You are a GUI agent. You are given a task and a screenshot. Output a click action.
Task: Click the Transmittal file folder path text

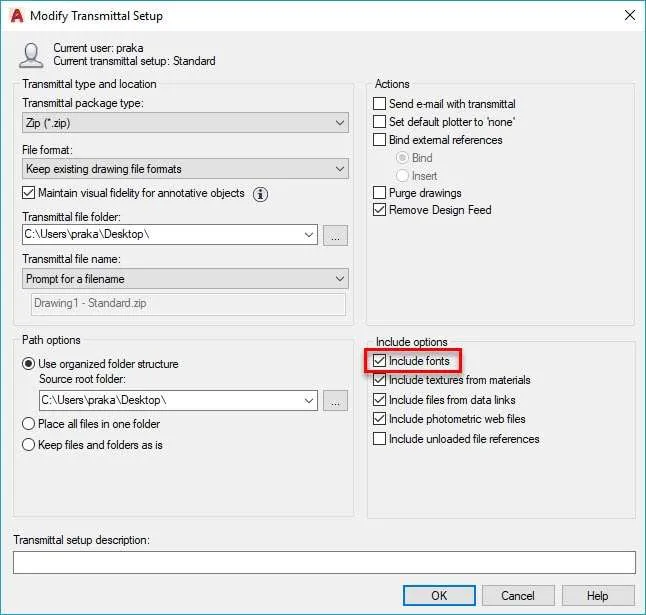(87, 234)
